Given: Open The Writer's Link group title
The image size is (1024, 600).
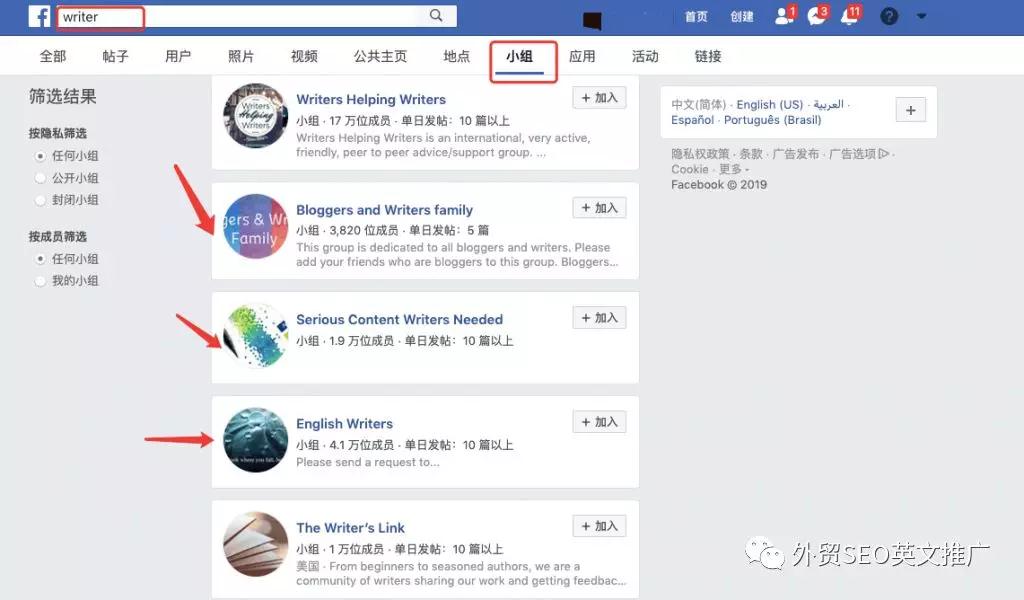Looking at the screenshot, I should (350, 528).
